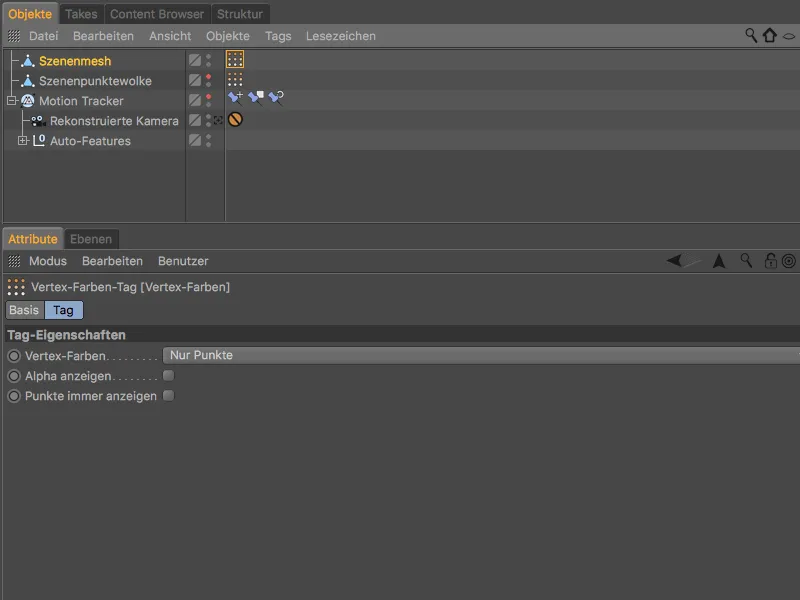This screenshot has width=800, height=600.
Task: Toggle the layer square of Motion Tracker
Action: 195,100
